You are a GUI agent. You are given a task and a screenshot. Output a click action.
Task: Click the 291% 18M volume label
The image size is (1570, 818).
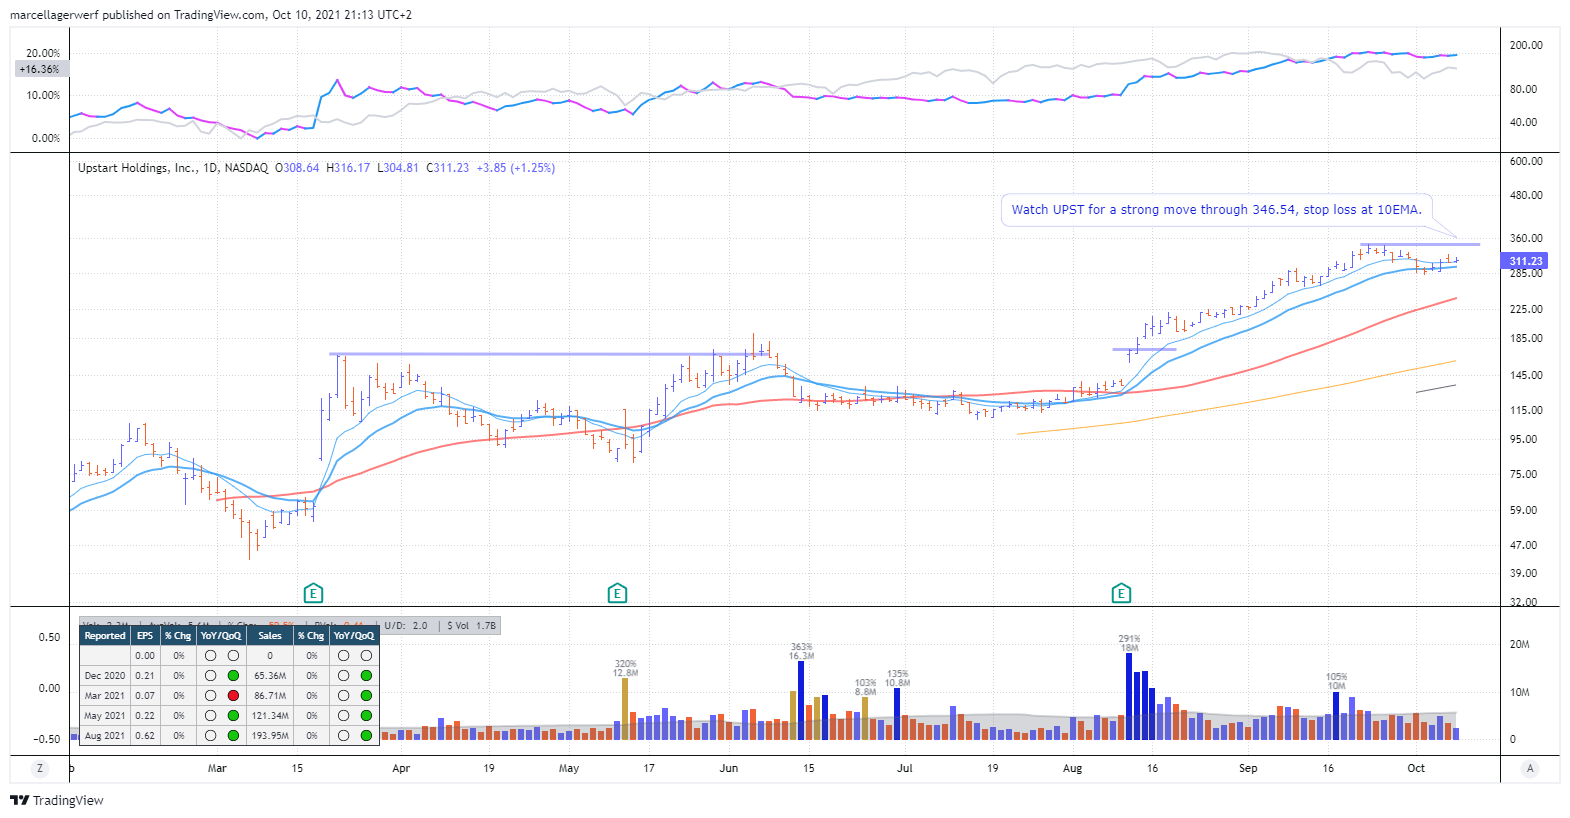[1129, 643]
